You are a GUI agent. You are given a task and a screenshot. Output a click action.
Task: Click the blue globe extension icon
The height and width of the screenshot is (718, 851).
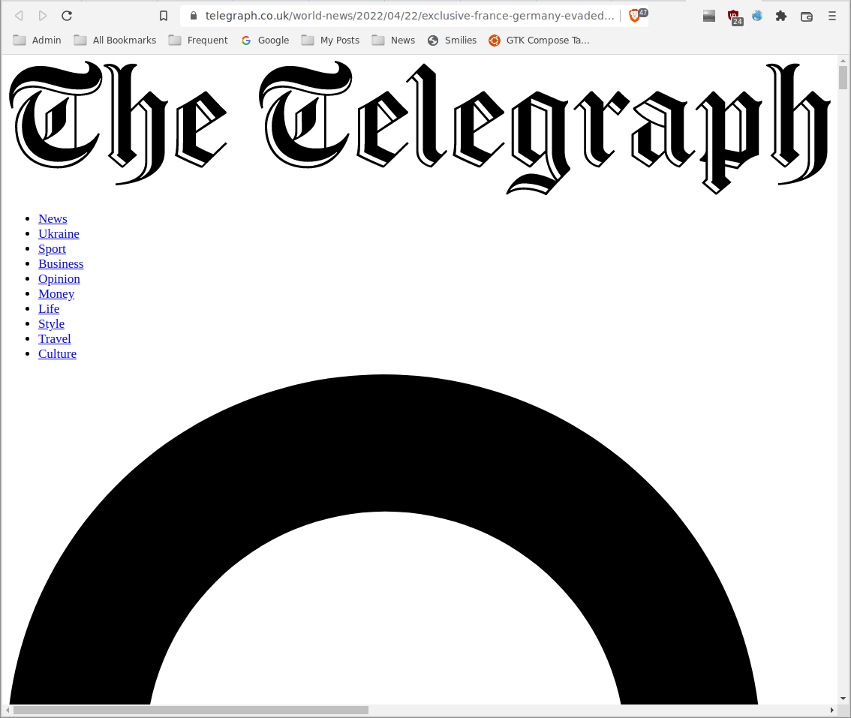click(757, 16)
